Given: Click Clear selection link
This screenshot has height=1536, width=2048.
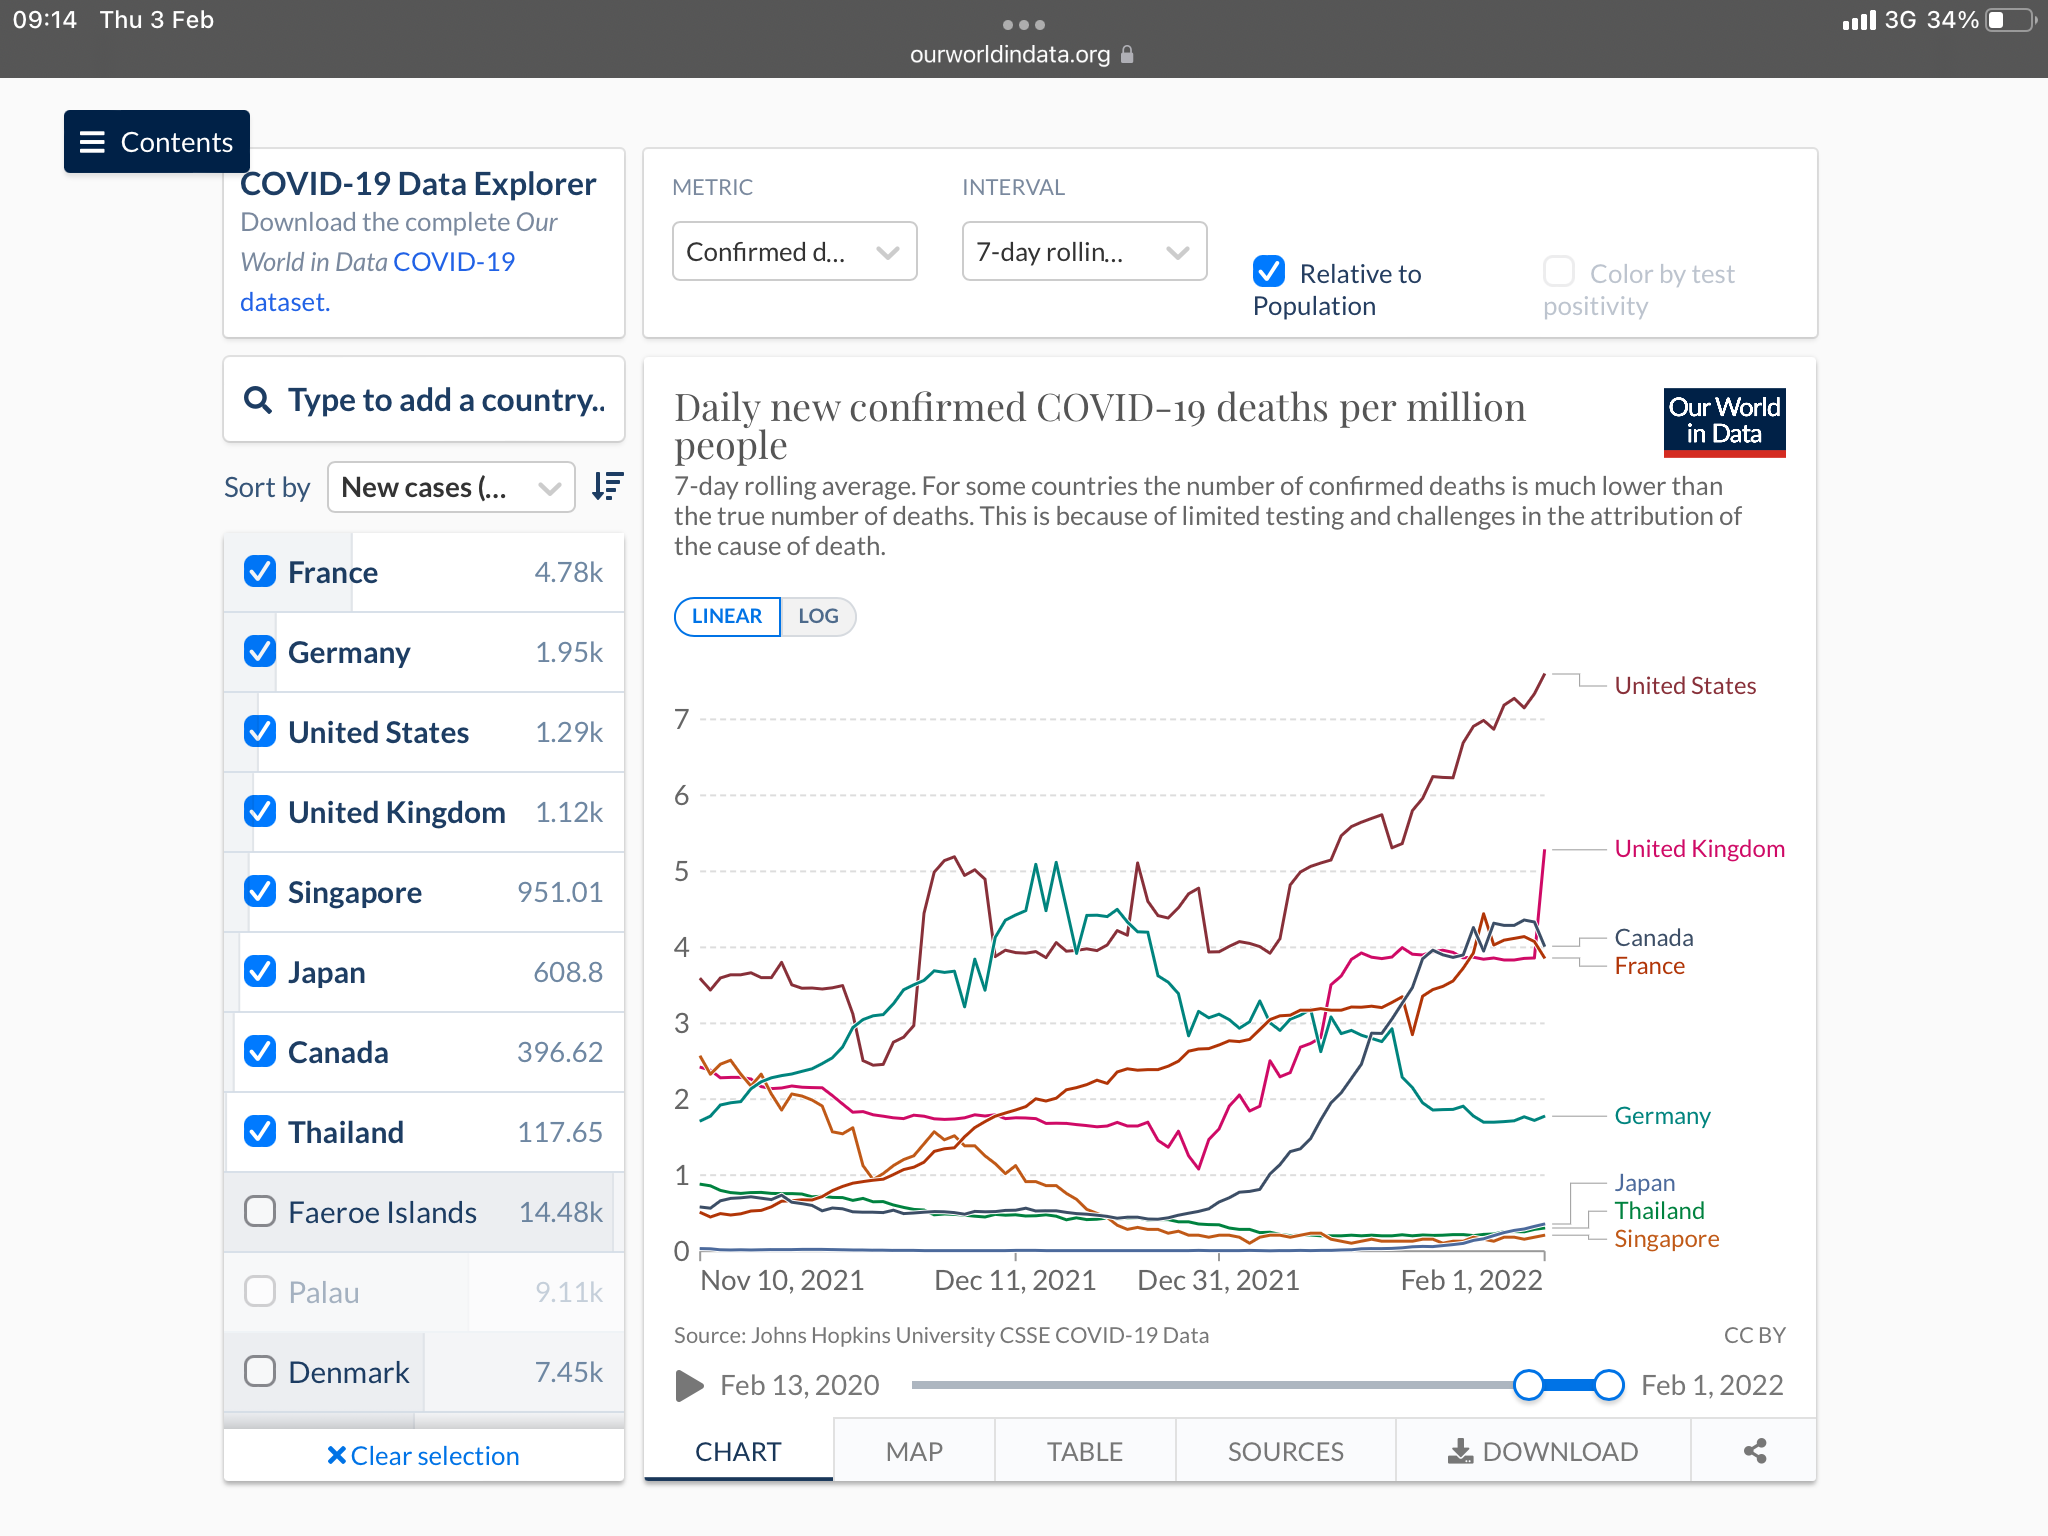Looking at the screenshot, I should (424, 1456).
